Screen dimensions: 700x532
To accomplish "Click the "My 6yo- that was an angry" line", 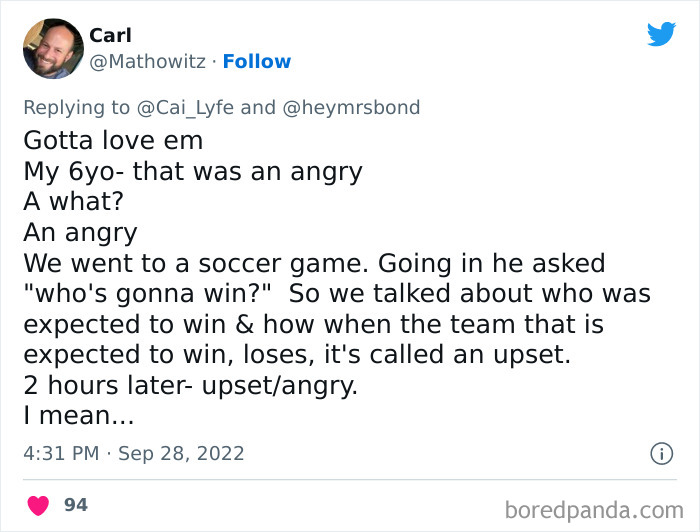I will [192, 171].
